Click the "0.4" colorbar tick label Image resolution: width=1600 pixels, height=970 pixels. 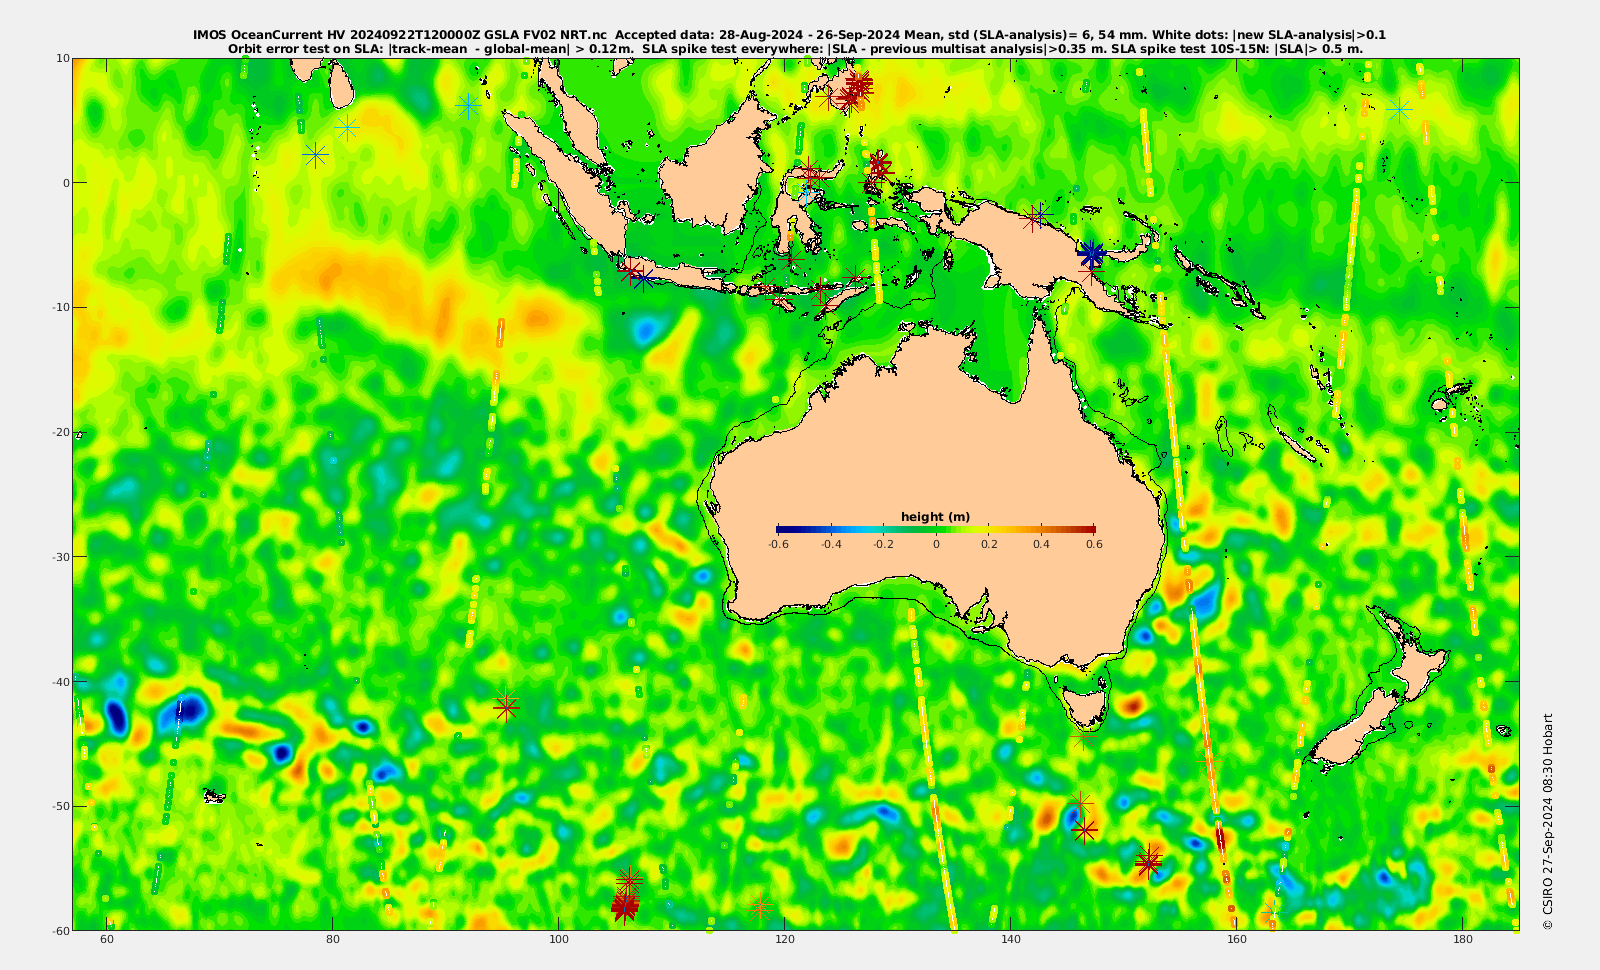click(1042, 545)
